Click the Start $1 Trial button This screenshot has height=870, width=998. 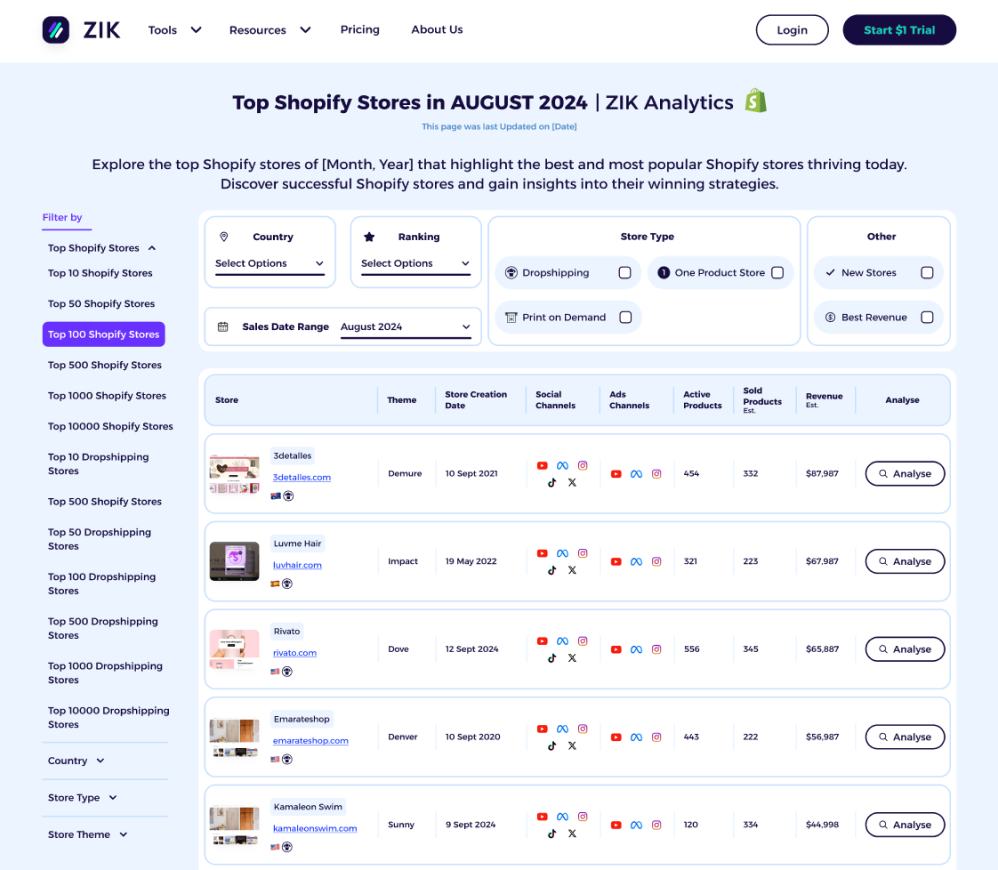click(899, 30)
